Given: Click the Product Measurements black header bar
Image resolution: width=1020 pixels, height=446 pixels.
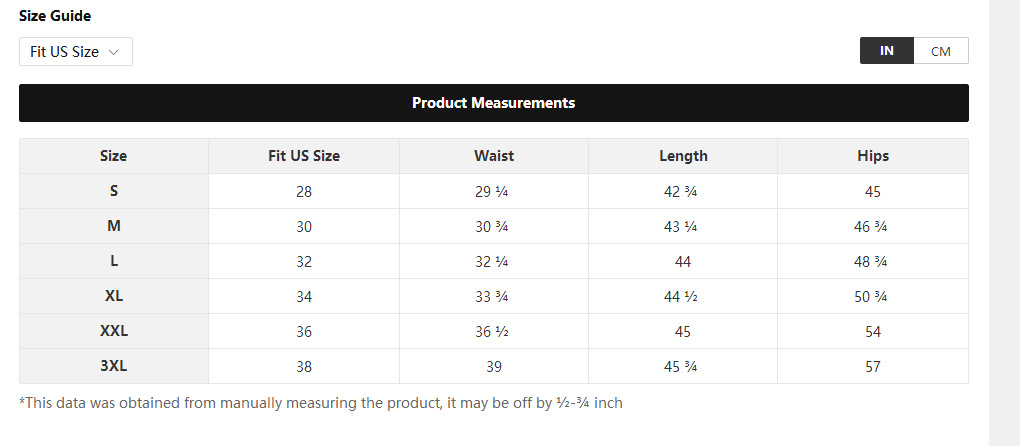Looking at the screenshot, I should pyautogui.click(x=493, y=103).
